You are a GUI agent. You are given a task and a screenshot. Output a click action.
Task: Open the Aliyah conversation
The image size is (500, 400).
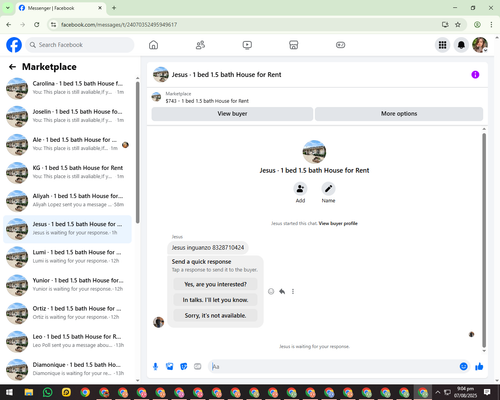click(x=67, y=201)
